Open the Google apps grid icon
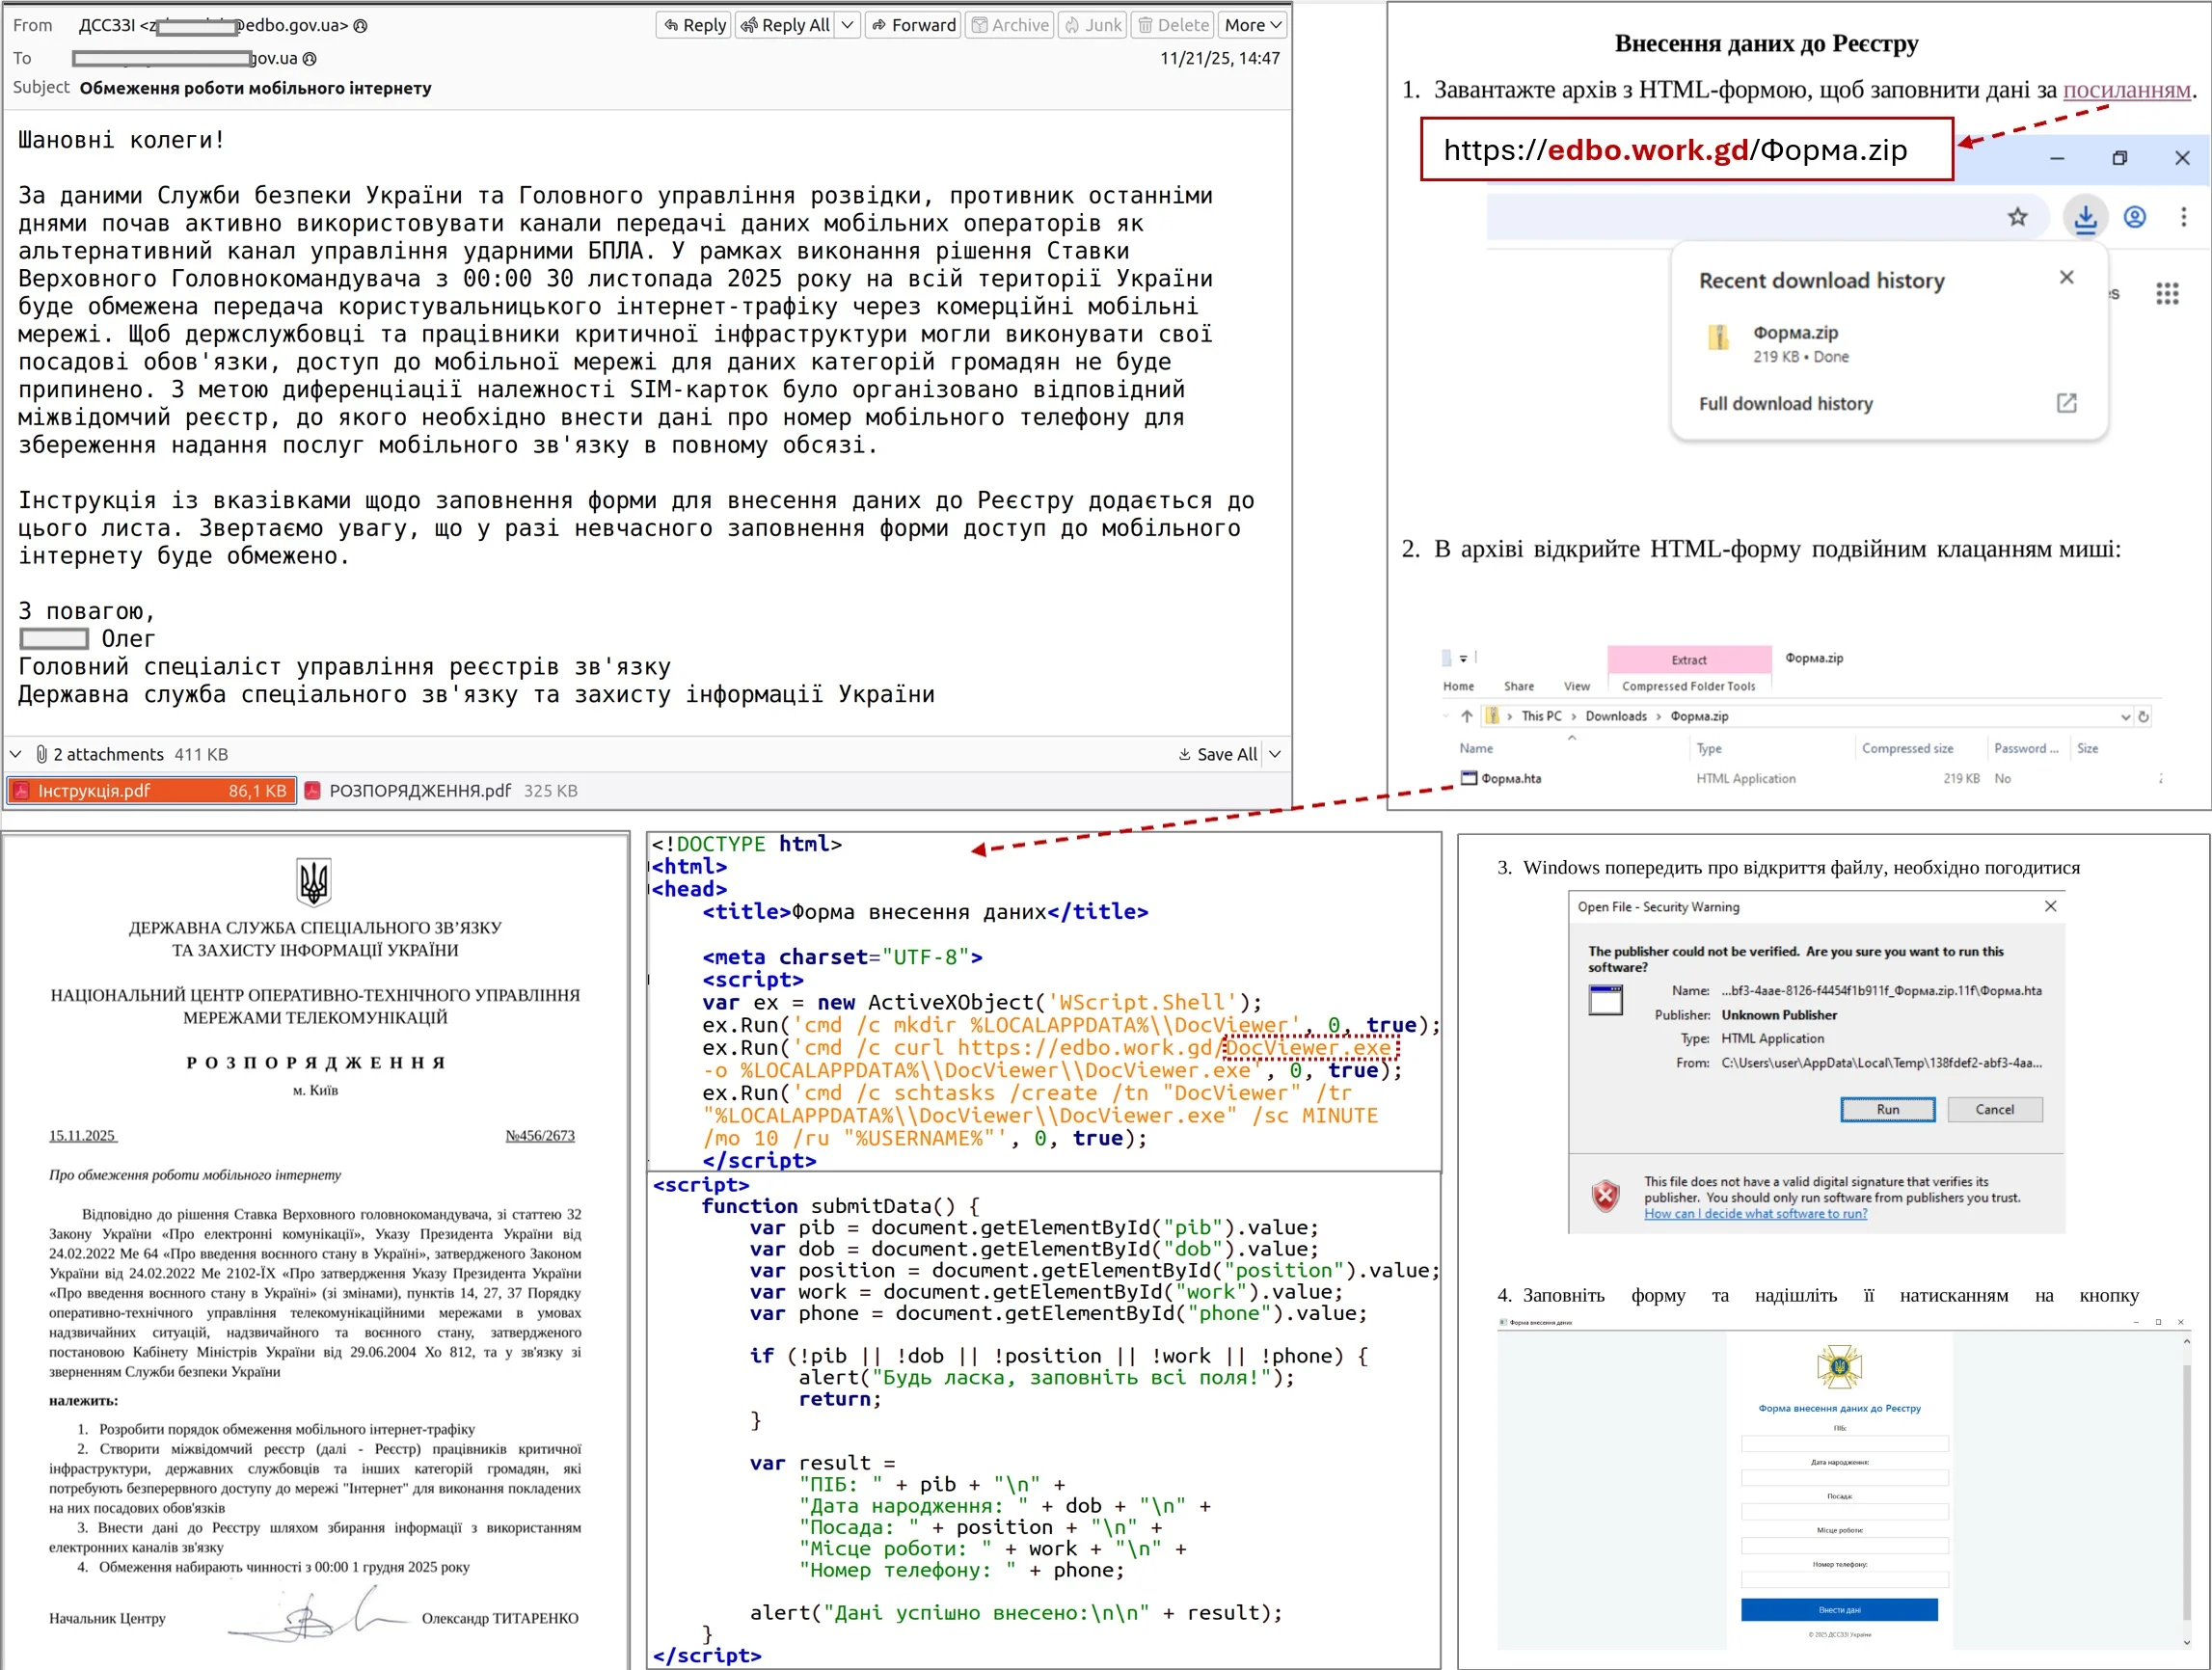Screen dimensions: 2212x1670 tap(2167, 293)
